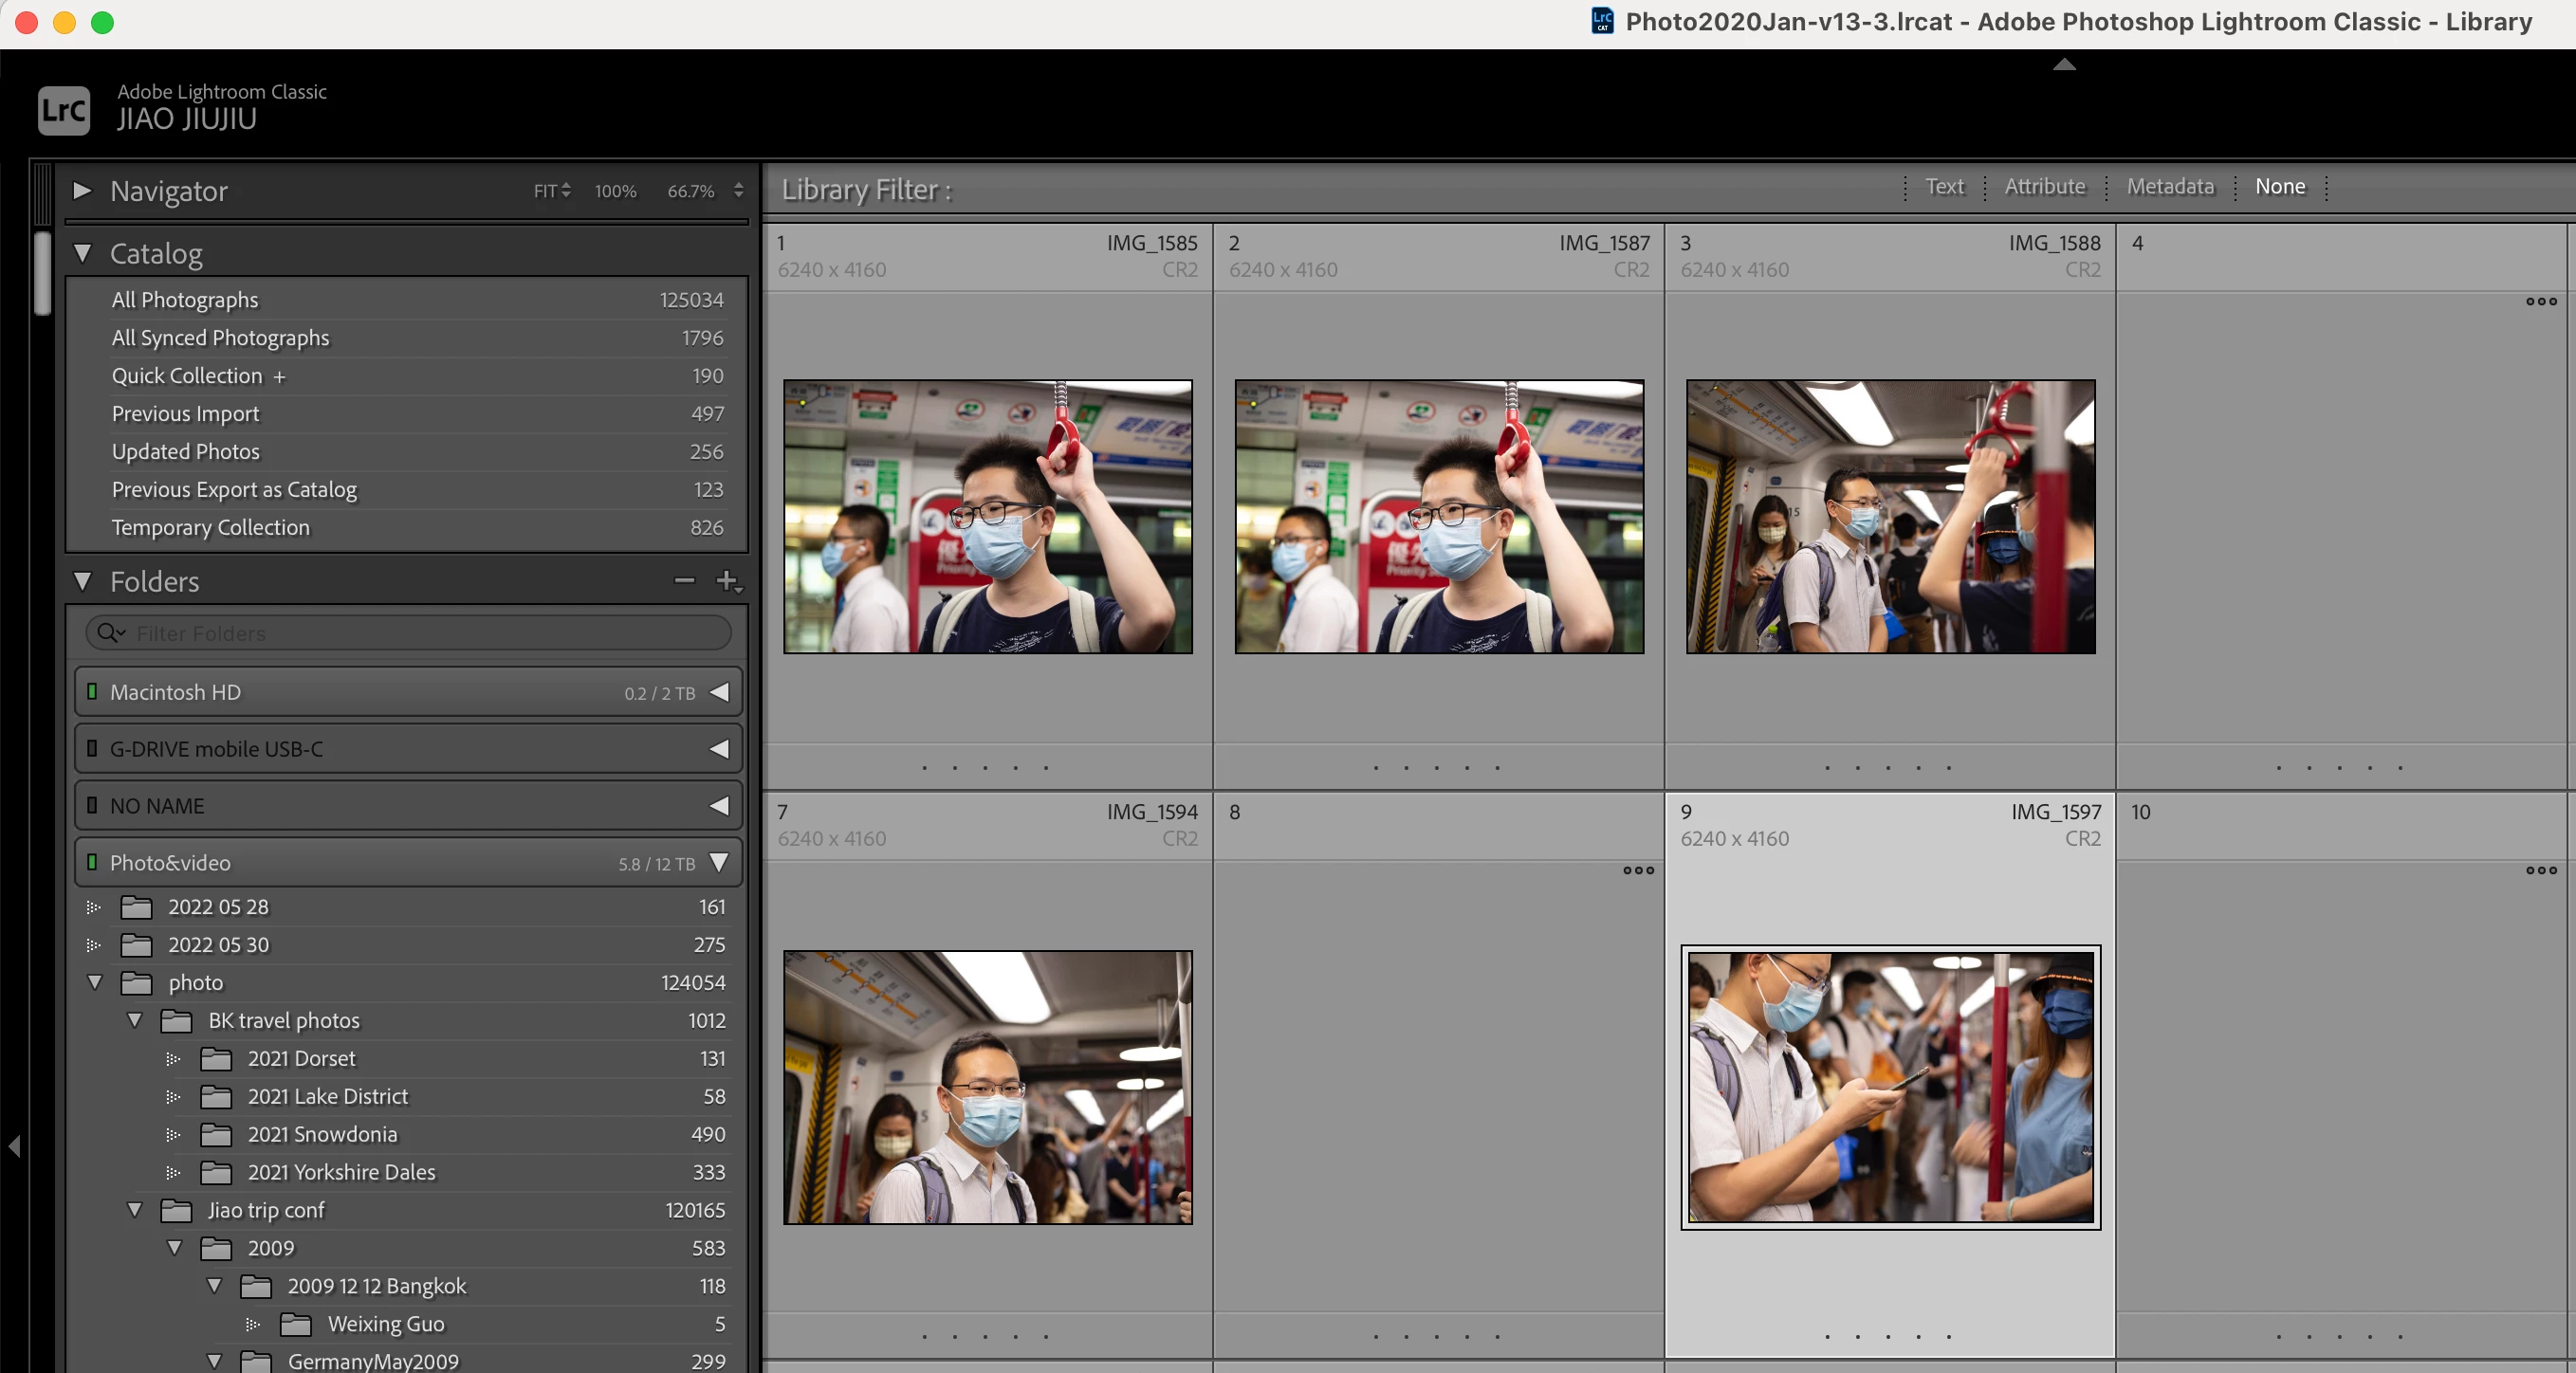
Task: Collapse the BK travel photos folder
Action: pyautogui.click(x=135, y=1020)
